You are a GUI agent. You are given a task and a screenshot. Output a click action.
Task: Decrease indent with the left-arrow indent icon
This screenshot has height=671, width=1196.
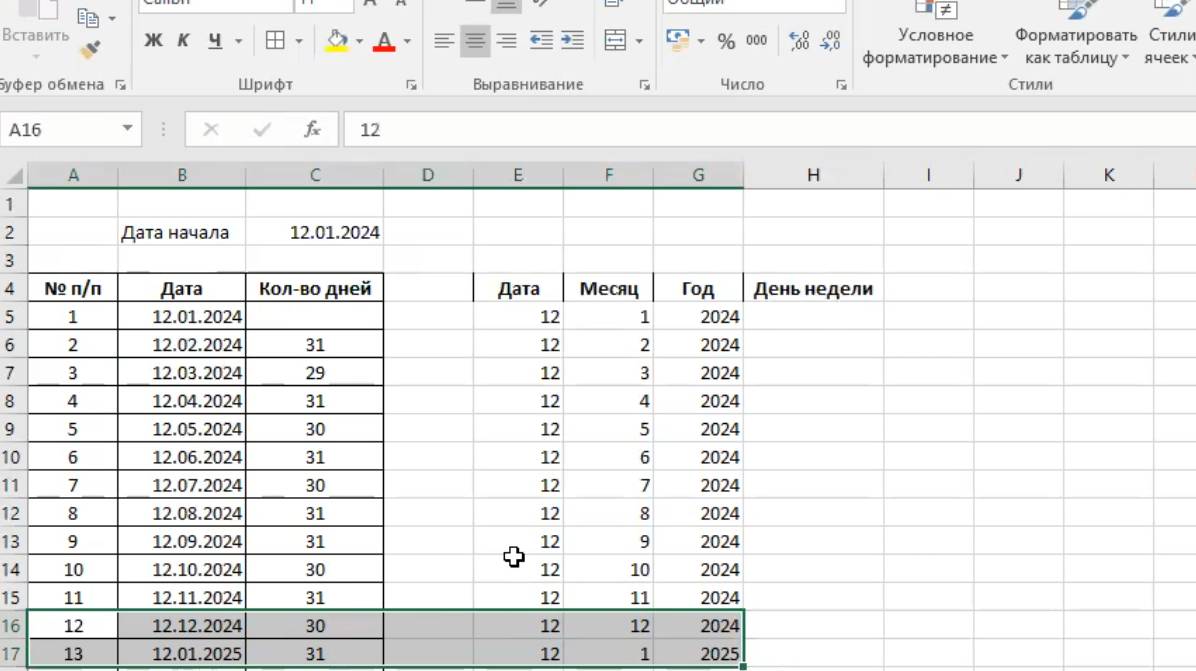tap(541, 40)
